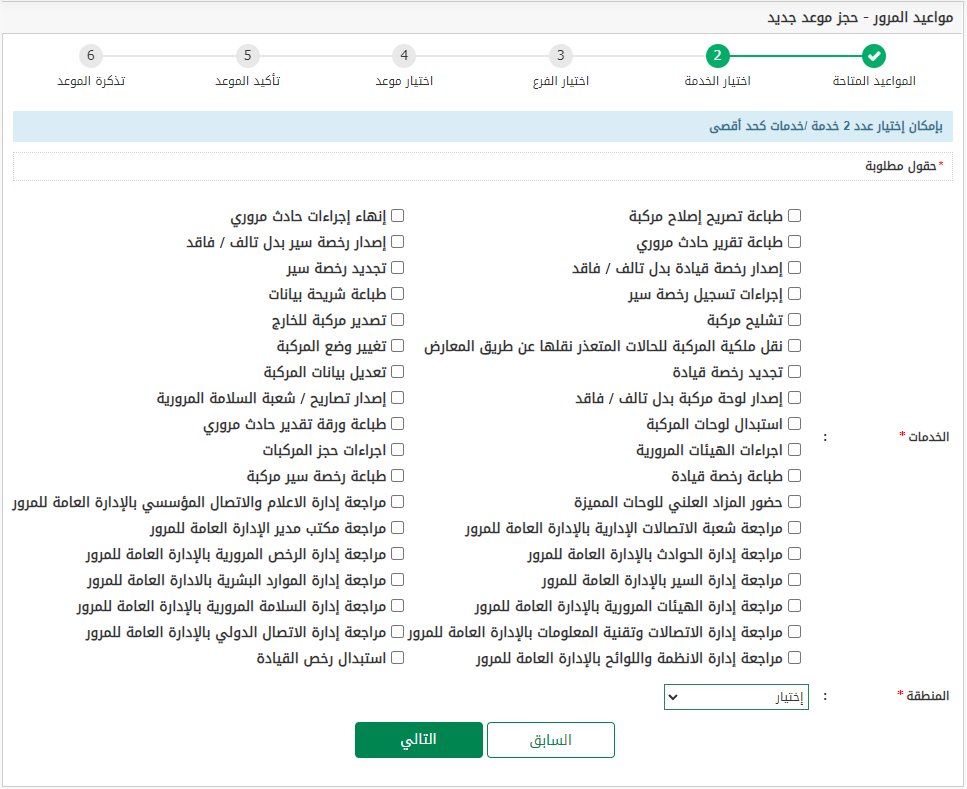This screenshot has width=967, height=789.
Task: Enable اجراءات حجز المركبات checkbox
Action: click(398, 450)
